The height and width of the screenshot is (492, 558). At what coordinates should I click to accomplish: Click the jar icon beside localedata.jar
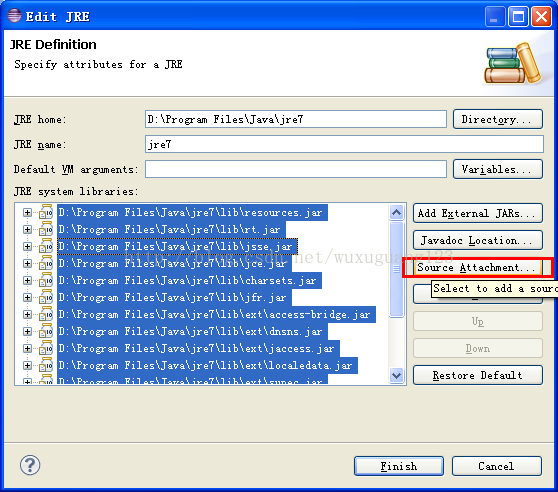[46, 365]
